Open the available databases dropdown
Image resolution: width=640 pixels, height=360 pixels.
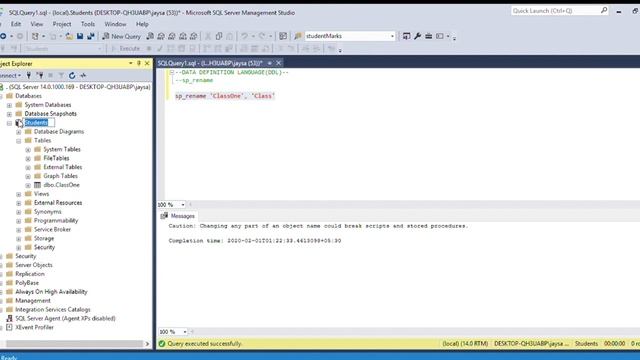coord(100,49)
